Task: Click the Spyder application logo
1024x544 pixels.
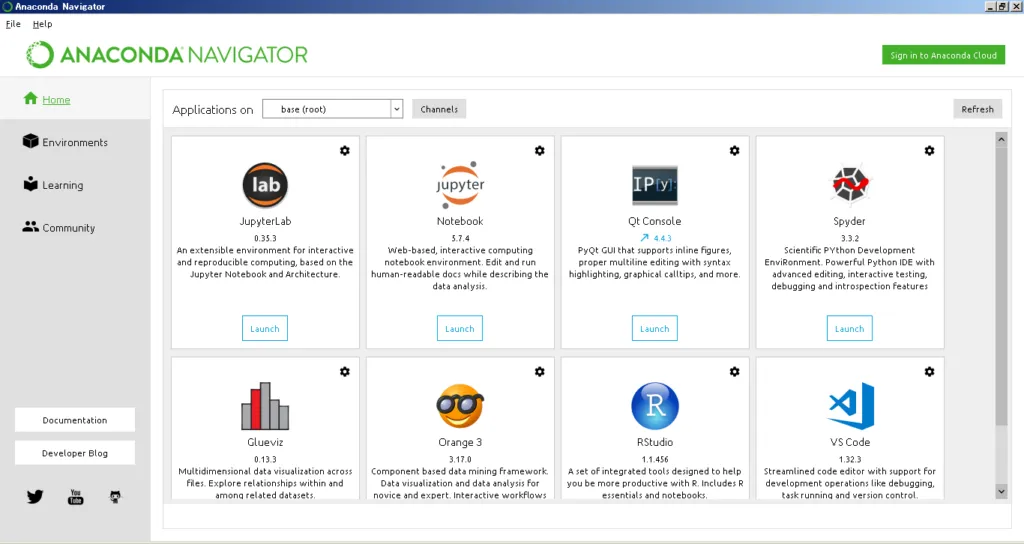Action: 849,185
